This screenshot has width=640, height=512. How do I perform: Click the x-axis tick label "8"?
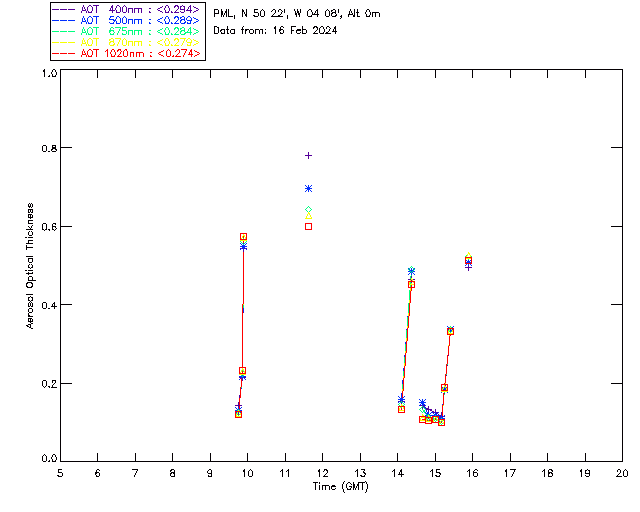point(173,473)
